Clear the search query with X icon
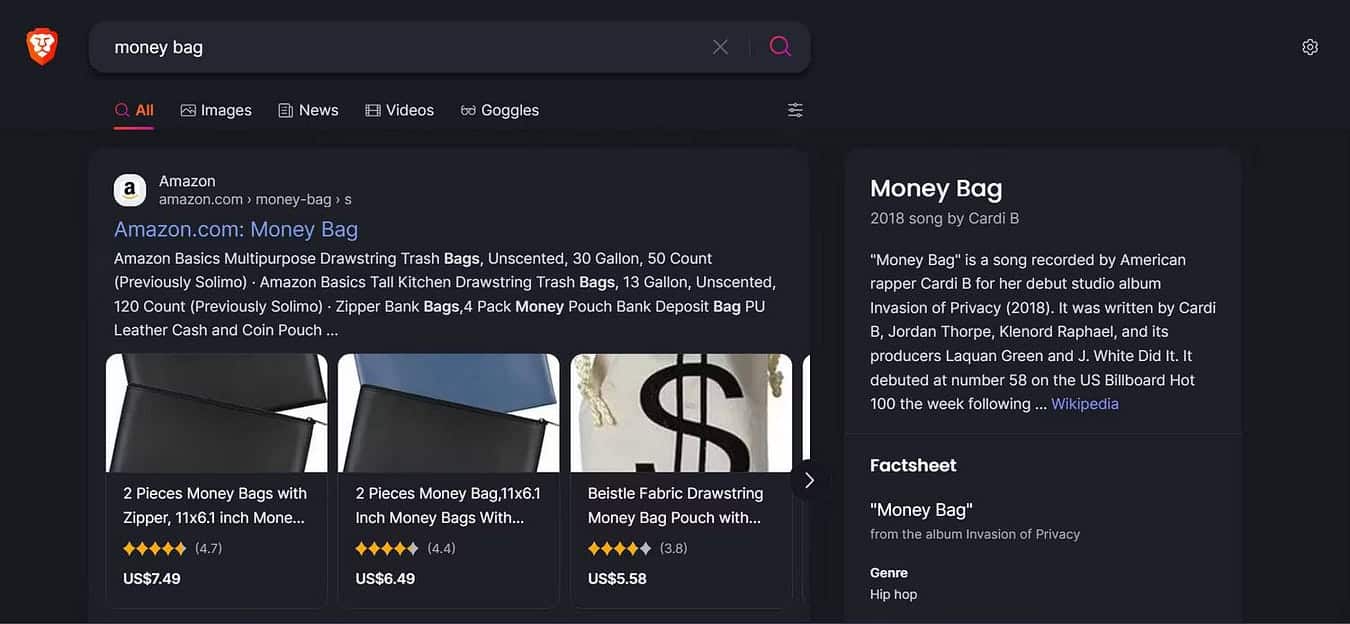The height and width of the screenshot is (624, 1350). click(x=720, y=47)
